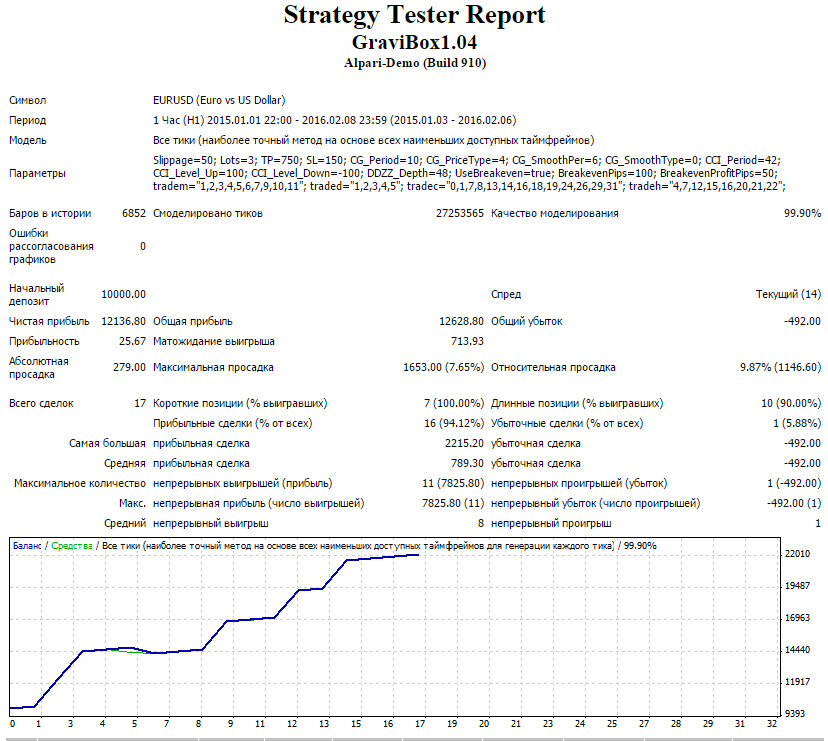Click the Параметры label

(x=37, y=173)
